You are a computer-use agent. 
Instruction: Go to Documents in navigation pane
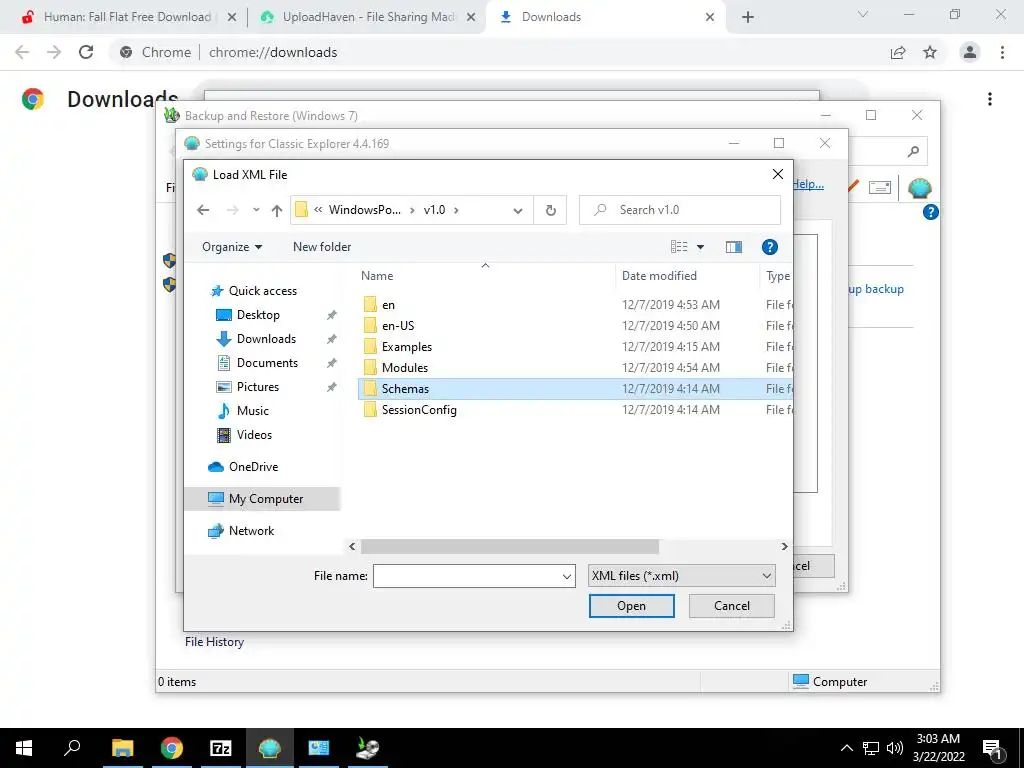click(x=267, y=363)
